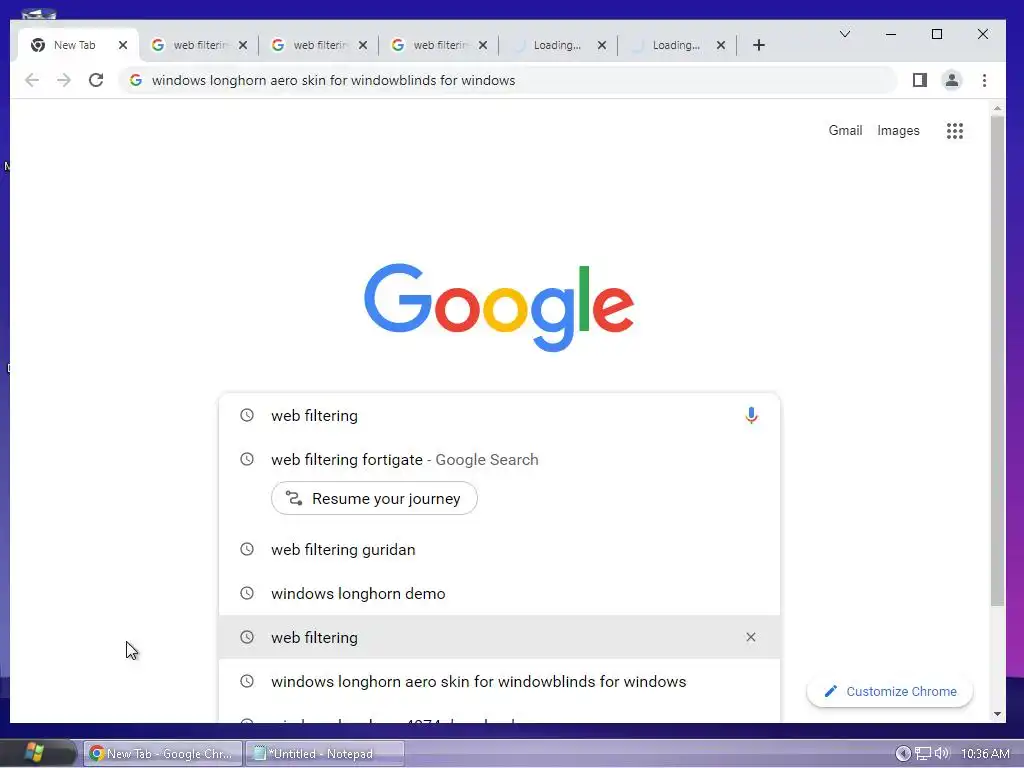Click the scrollbar down arrow
This screenshot has width=1024, height=768.
tap(997, 714)
